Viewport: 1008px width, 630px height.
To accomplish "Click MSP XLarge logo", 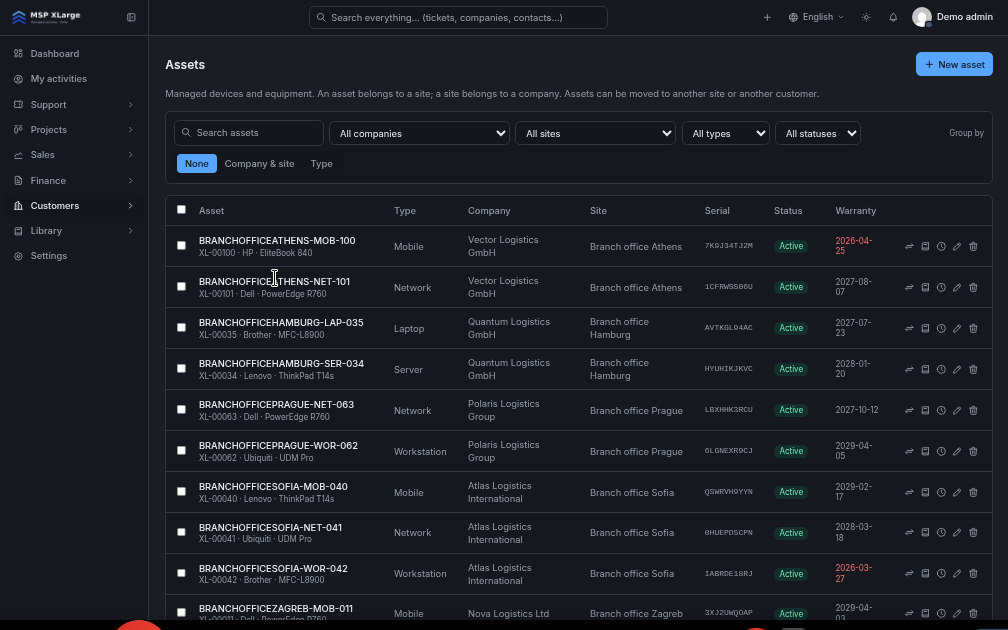I will 47,17.
